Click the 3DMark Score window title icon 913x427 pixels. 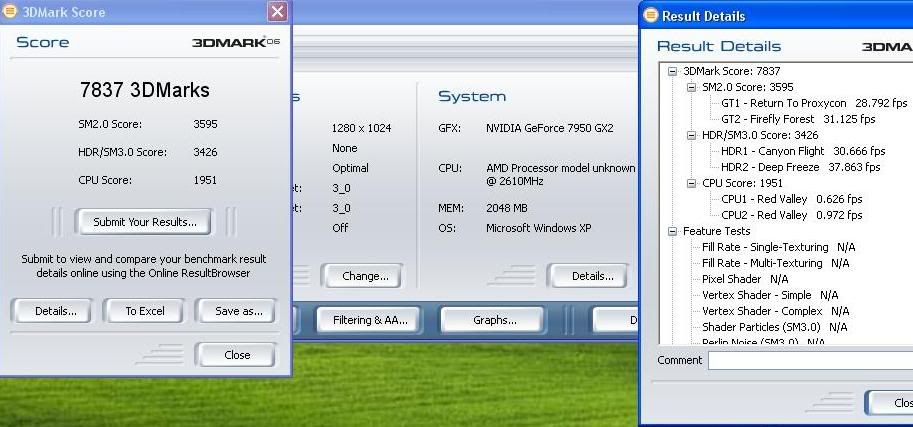point(10,11)
